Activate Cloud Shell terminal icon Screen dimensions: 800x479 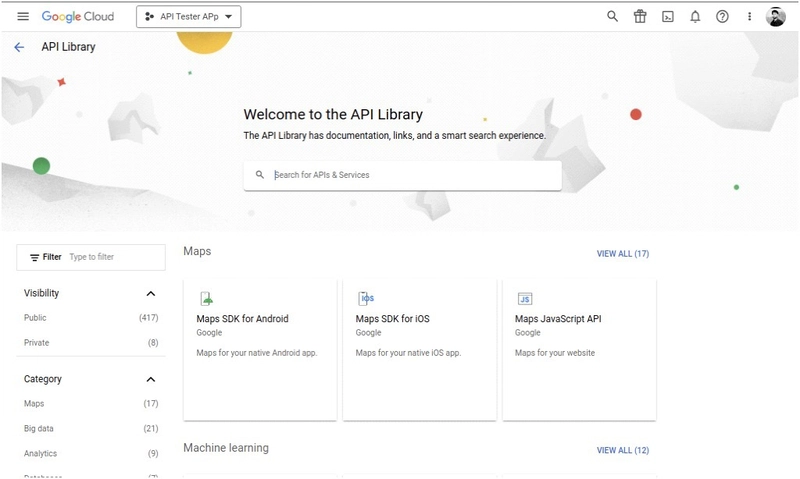click(x=667, y=17)
